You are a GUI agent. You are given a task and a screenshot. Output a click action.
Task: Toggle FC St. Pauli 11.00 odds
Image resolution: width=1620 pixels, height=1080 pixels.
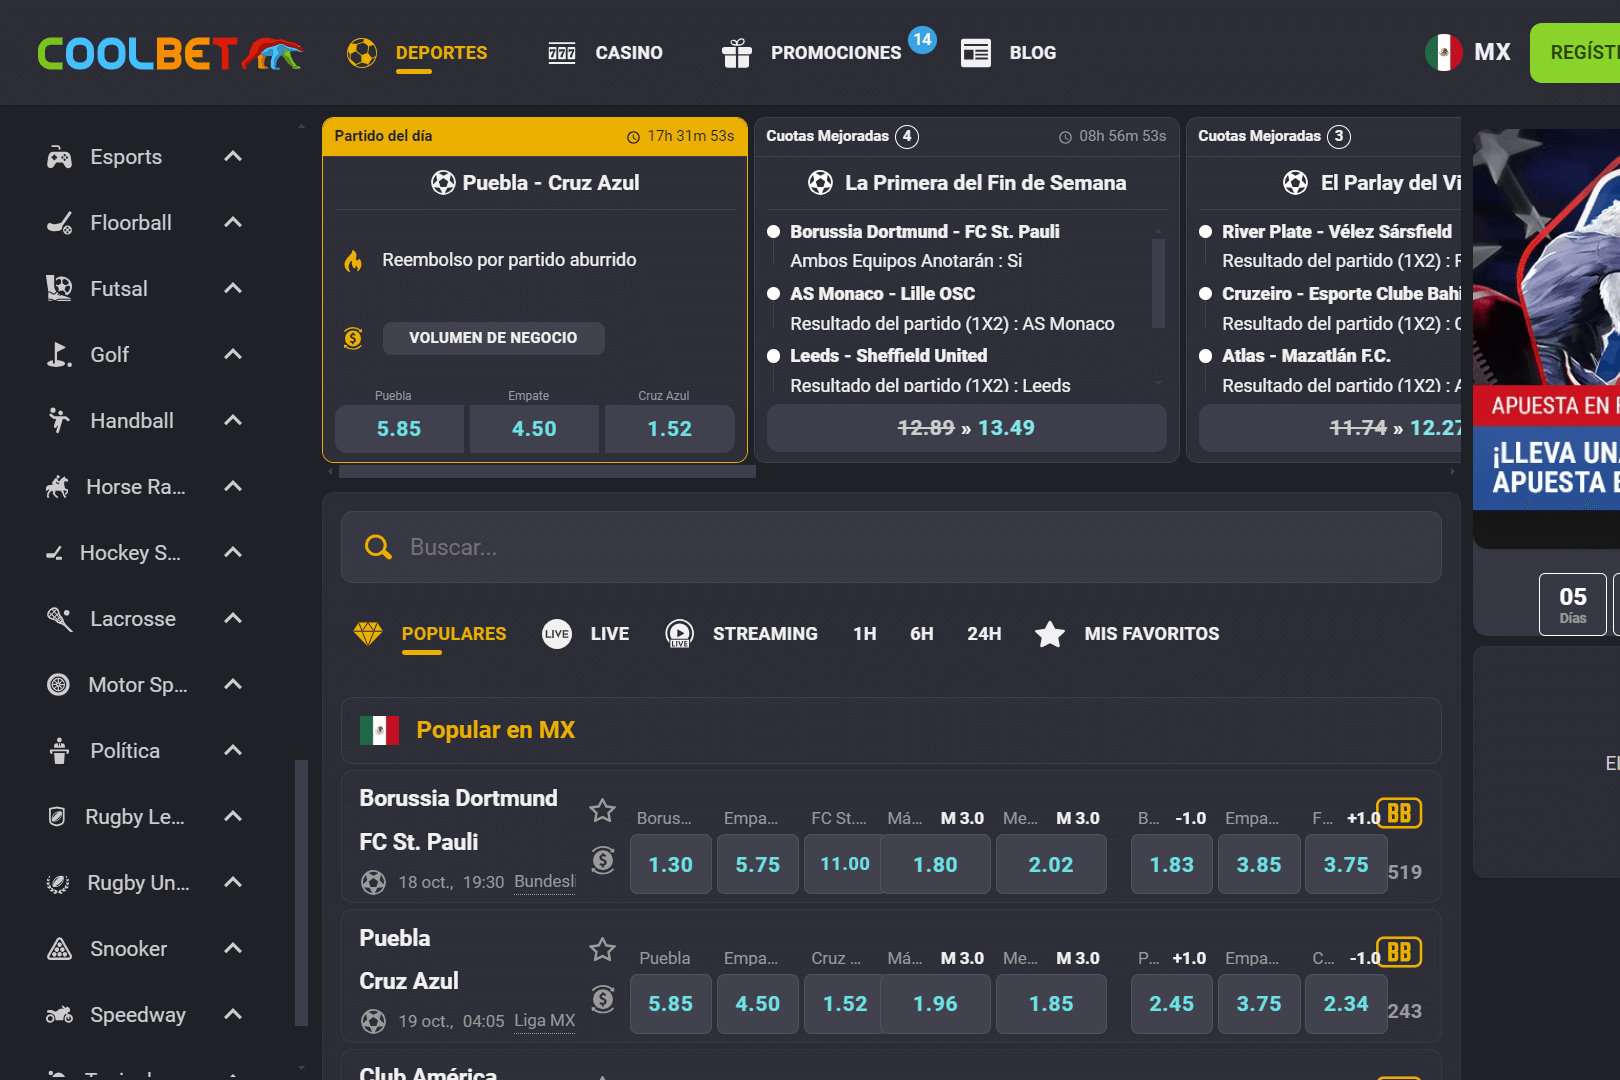(x=845, y=864)
